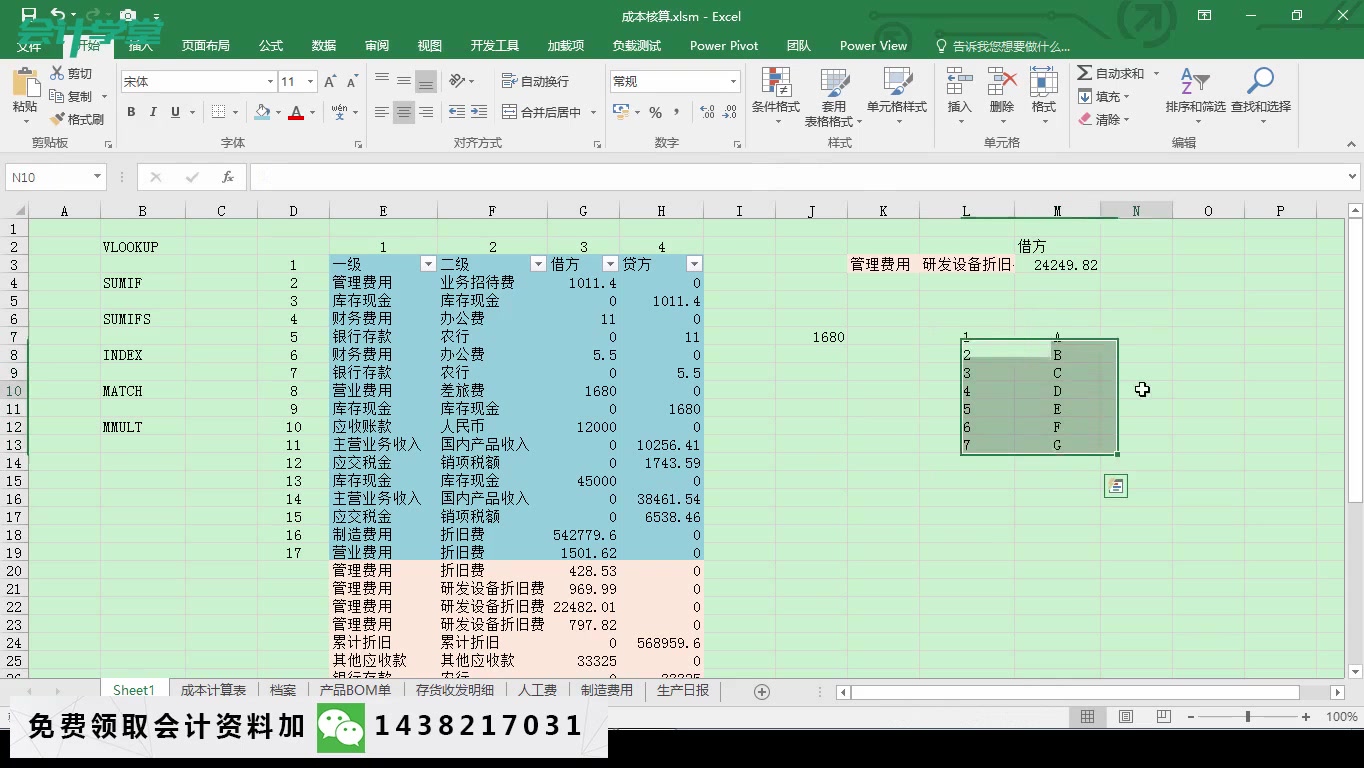This screenshot has height=768, width=1364.
Task: Open filter dropdown for 贷方 column
Action: pos(694,264)
